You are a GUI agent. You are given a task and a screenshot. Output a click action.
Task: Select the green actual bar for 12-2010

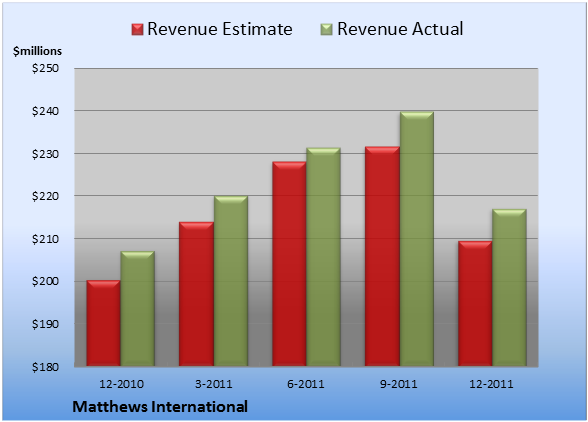click(137, 308)
